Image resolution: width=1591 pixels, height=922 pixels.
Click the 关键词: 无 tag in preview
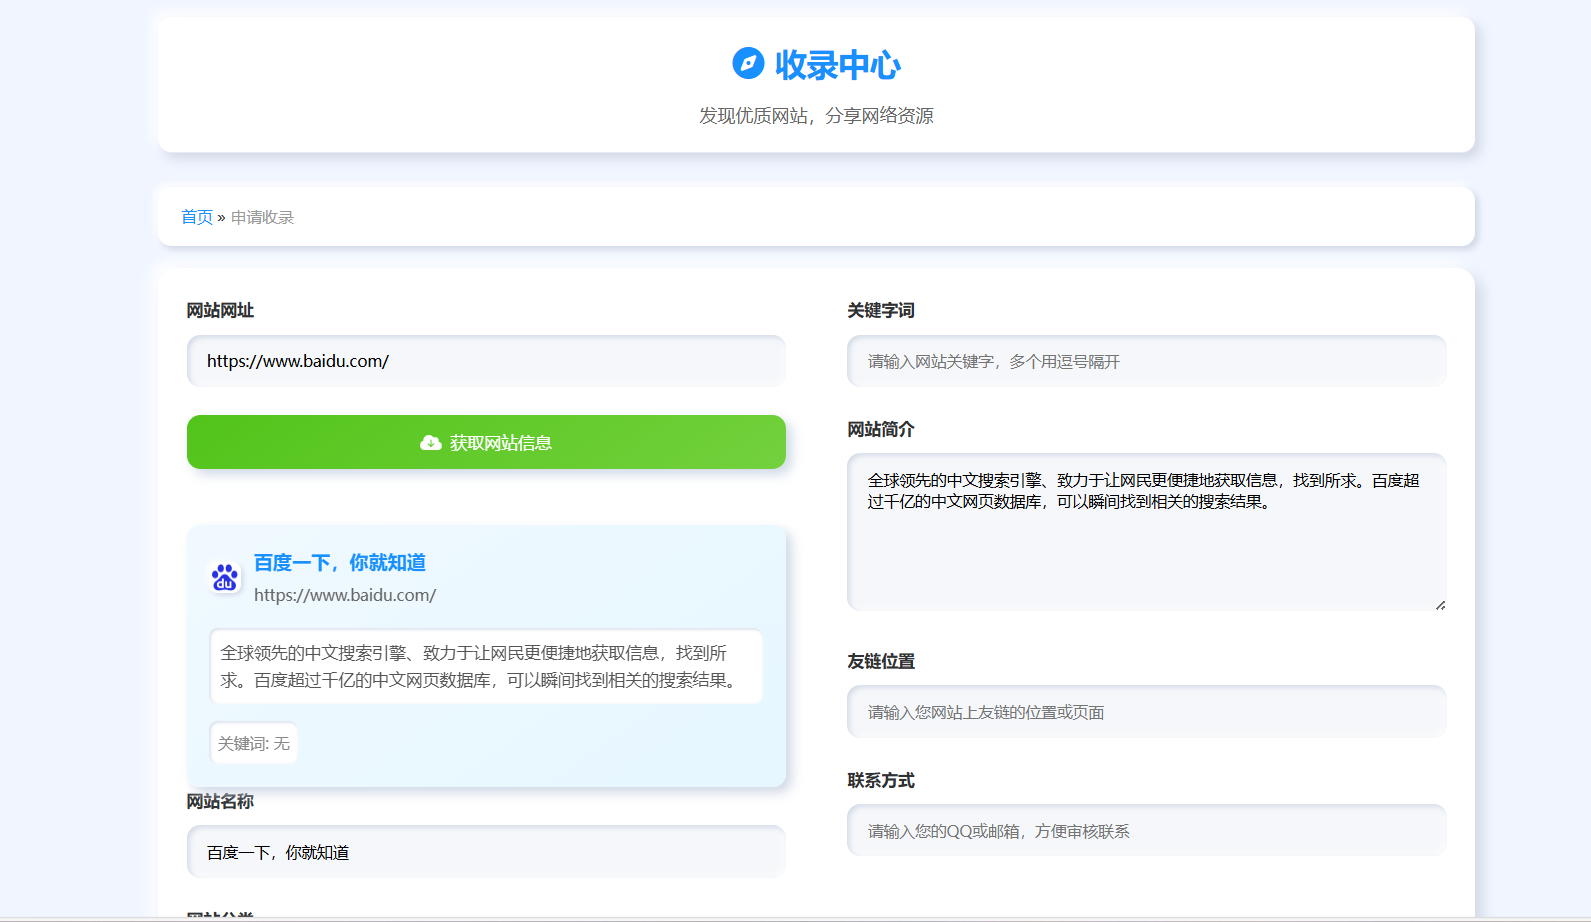point(254,743)
